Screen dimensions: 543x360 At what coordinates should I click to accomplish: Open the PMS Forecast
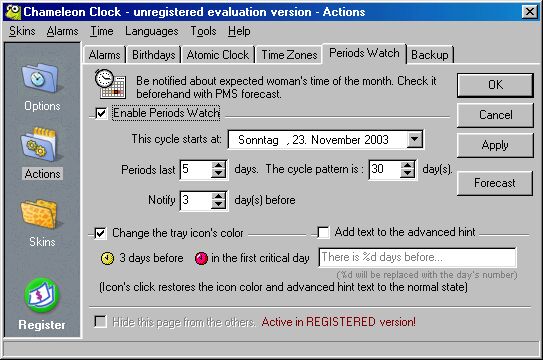point(495,183)
